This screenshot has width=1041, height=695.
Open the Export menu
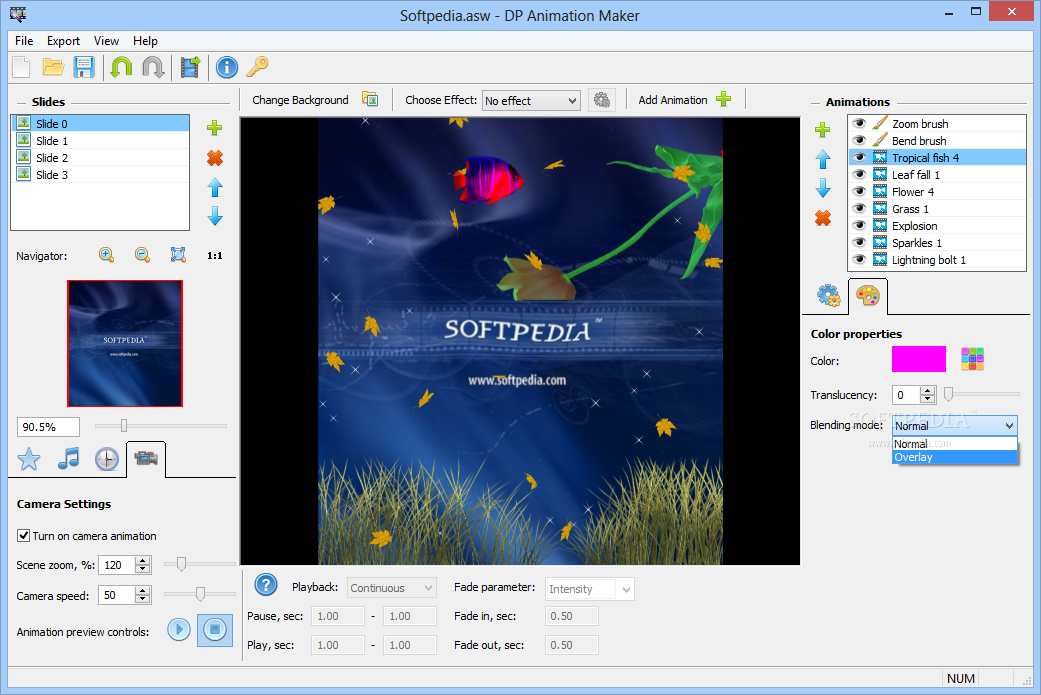click(x=63, y=40)
